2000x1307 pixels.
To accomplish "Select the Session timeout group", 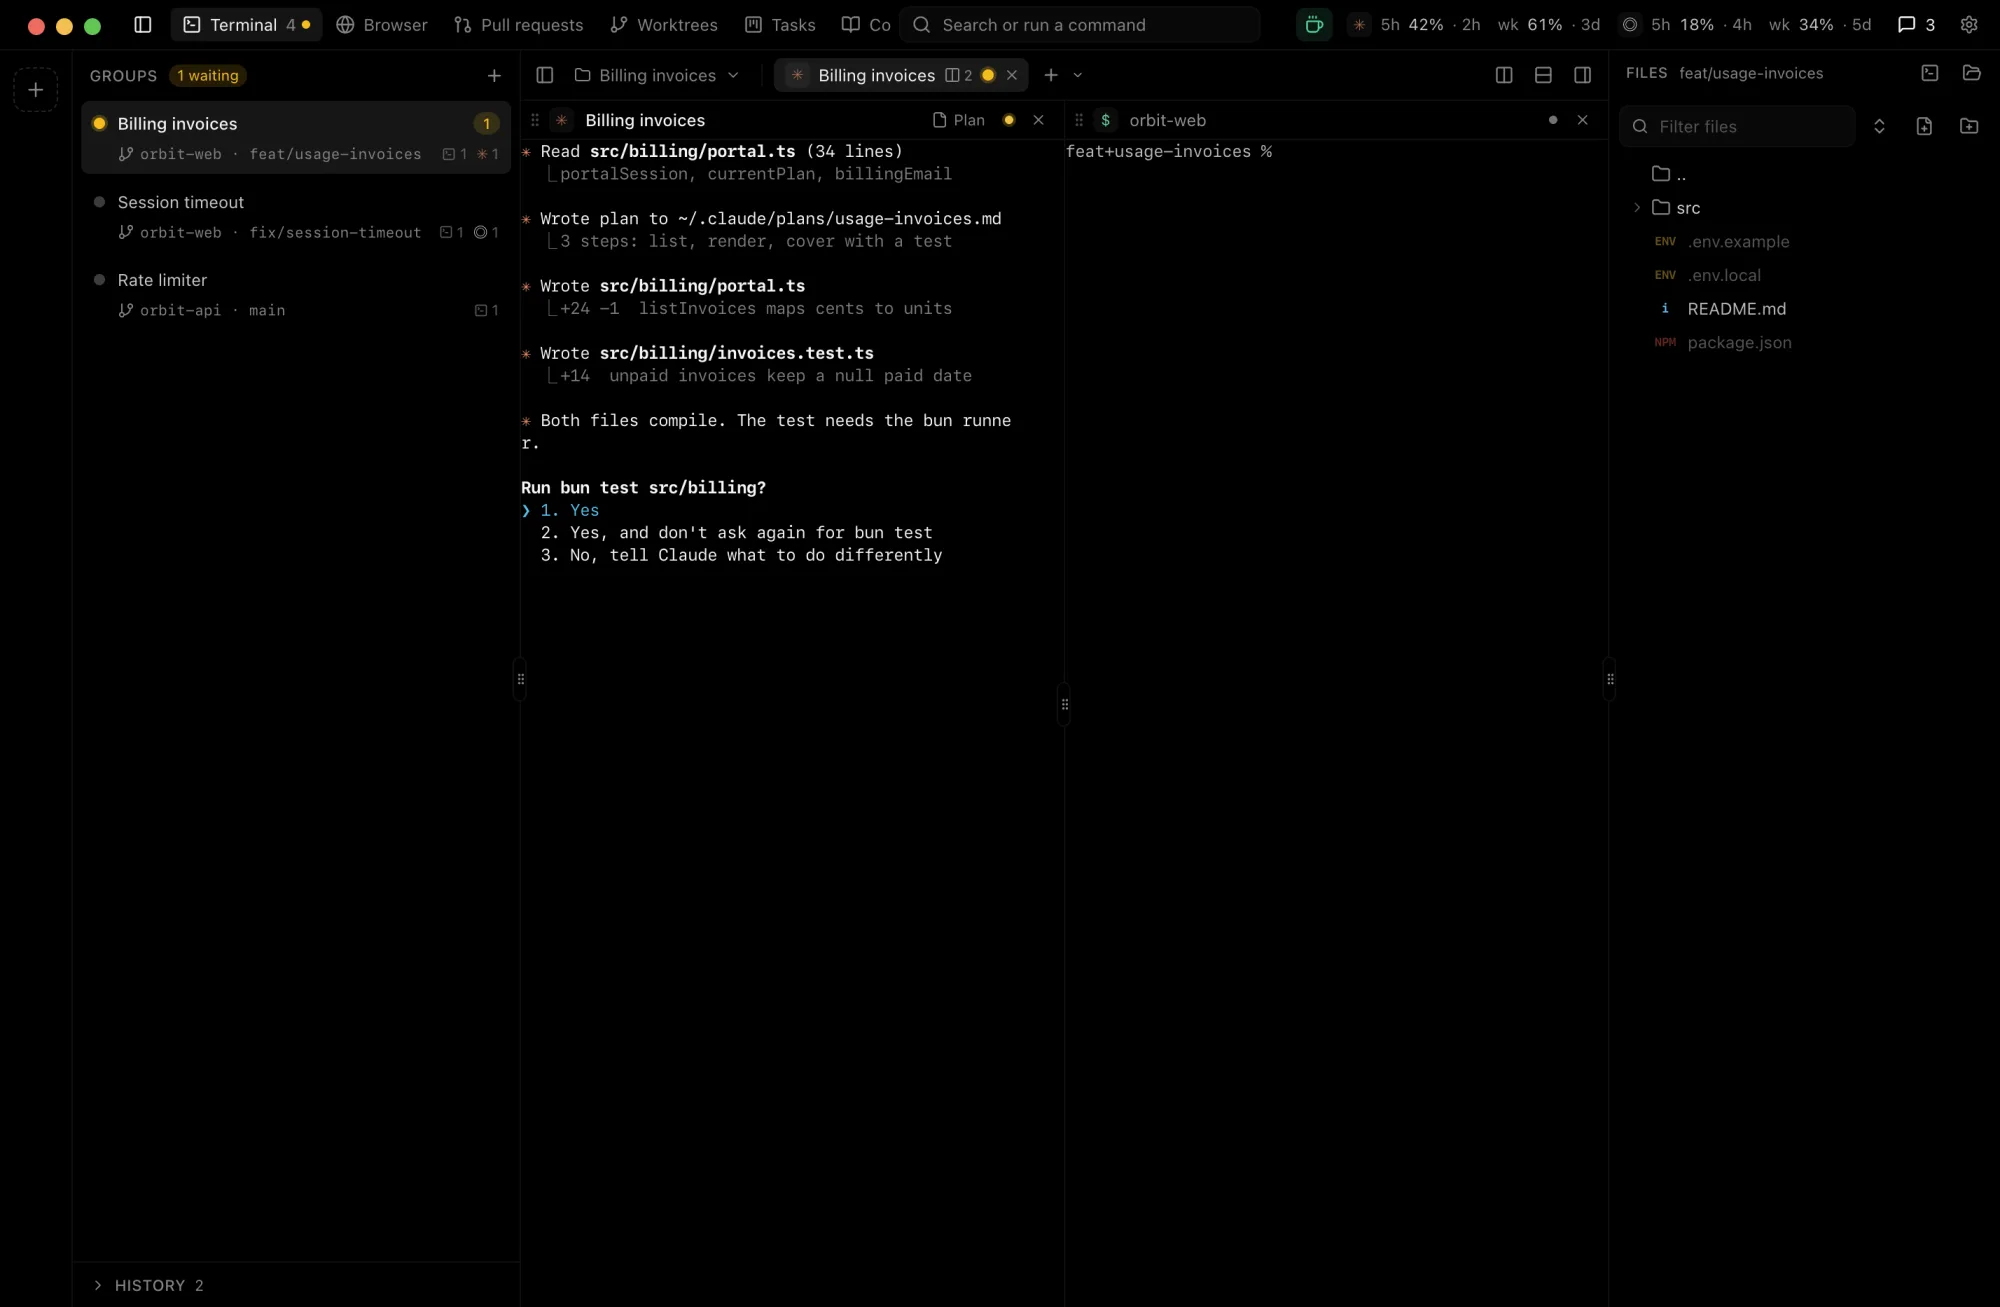I will coord(296,216).
